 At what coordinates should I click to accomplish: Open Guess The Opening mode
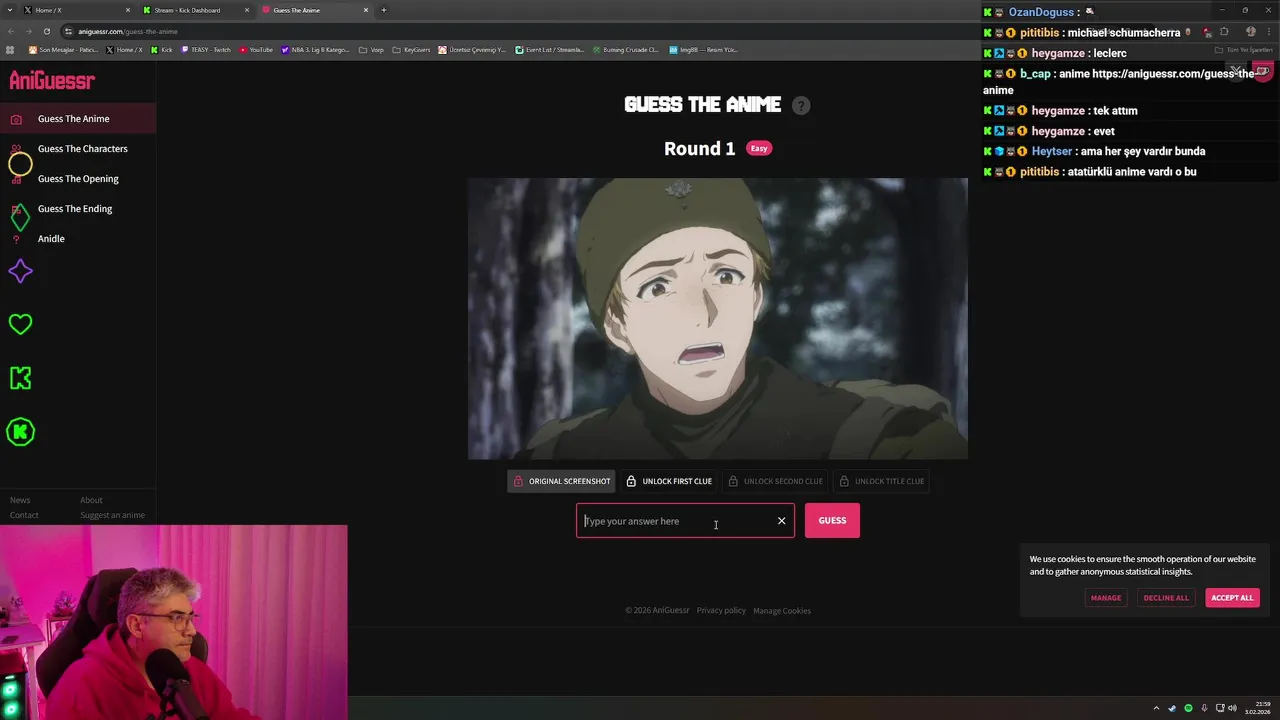click(x=77, y=178)
